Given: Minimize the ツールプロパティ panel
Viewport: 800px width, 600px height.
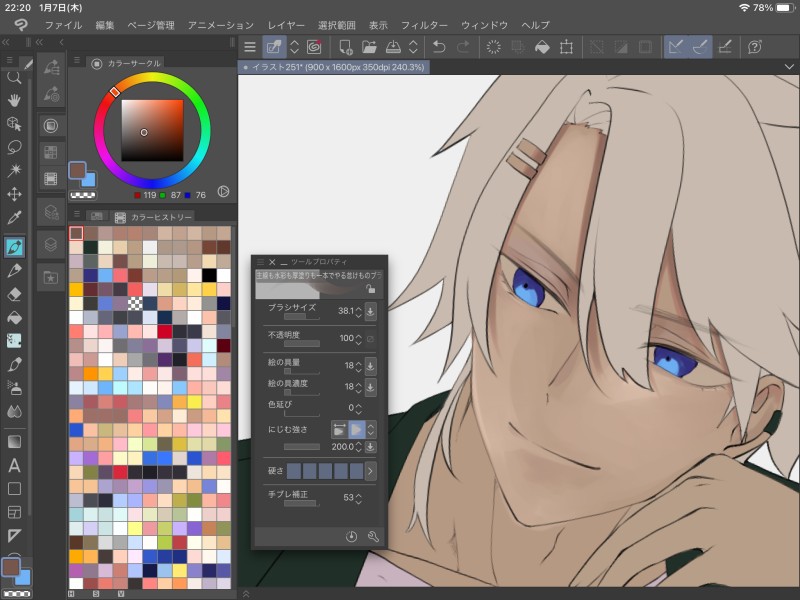Looking at the screenshot, I should [284, 262].
